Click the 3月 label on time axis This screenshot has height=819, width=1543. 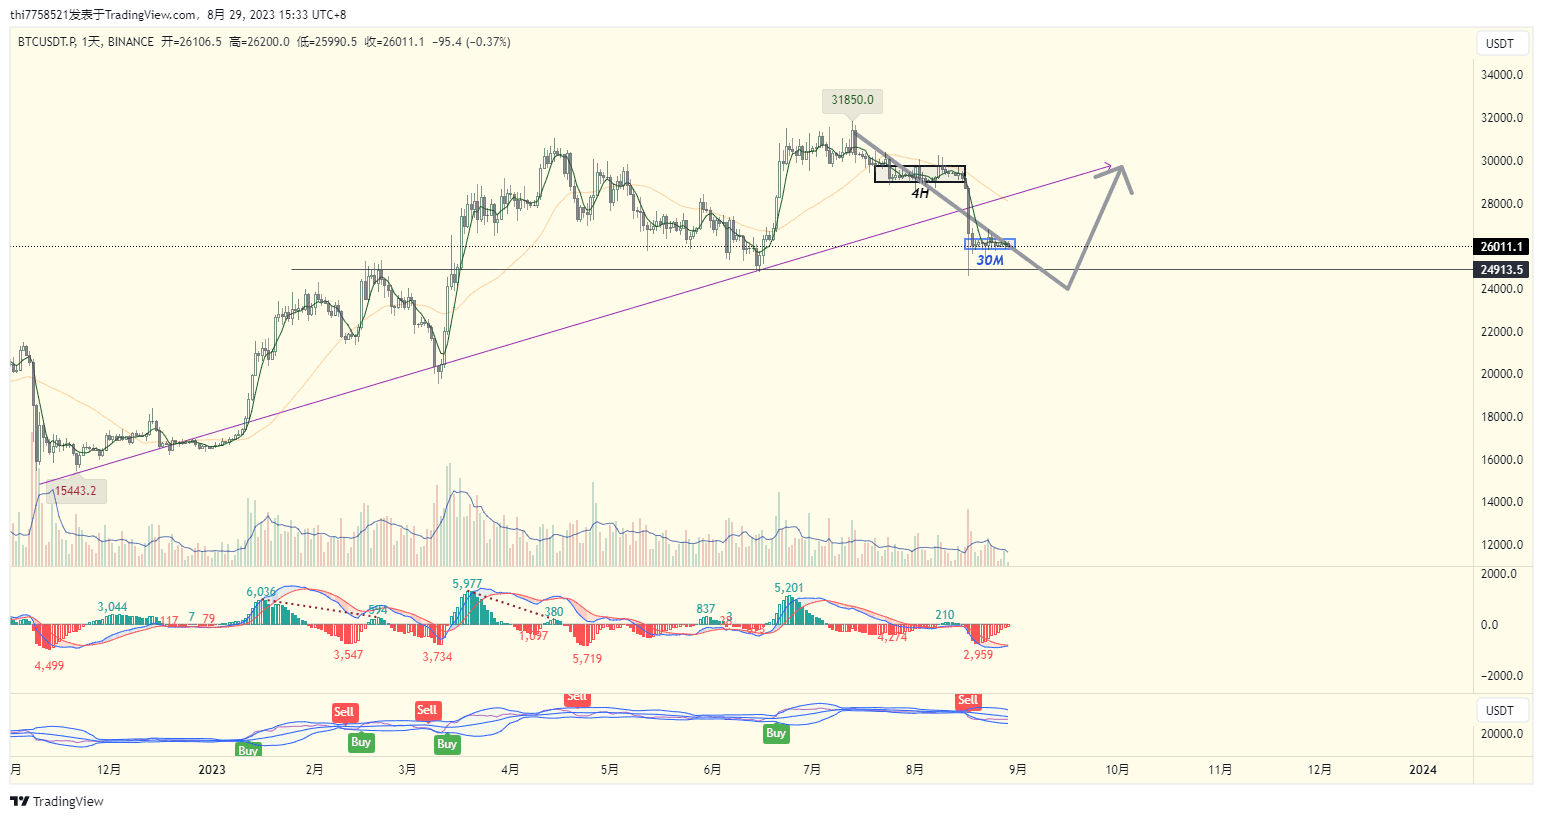[407, 770]
